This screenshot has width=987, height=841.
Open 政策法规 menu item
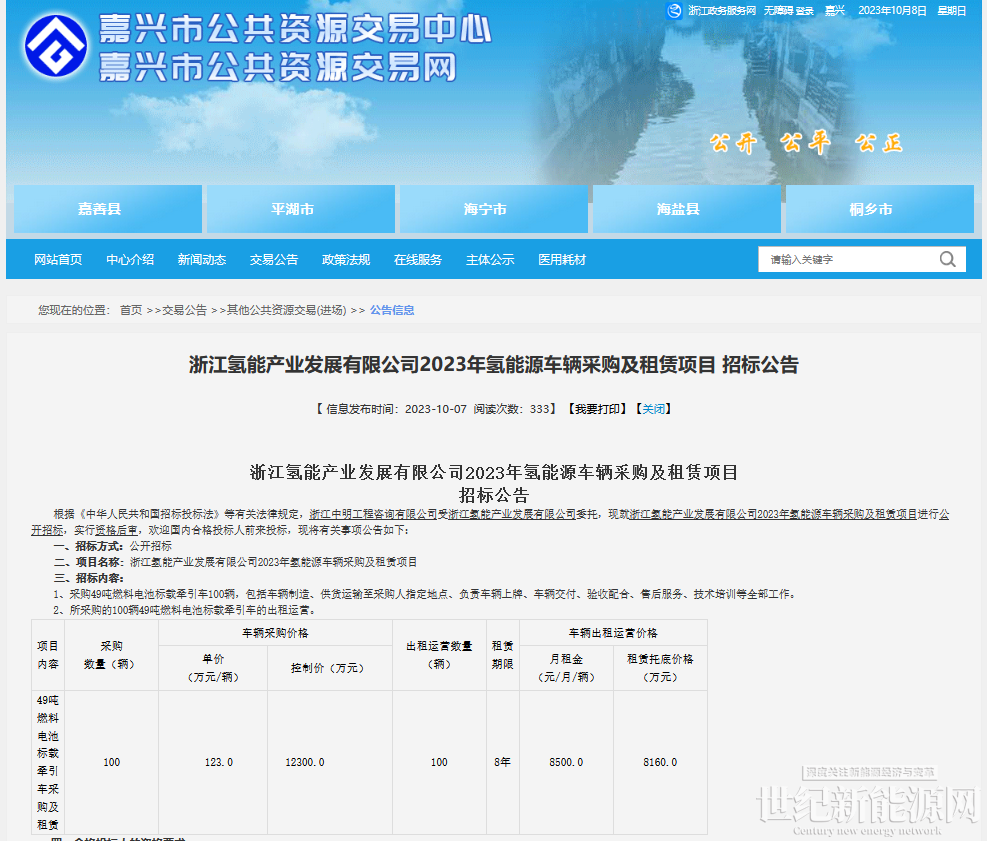[x=346, y=259]
